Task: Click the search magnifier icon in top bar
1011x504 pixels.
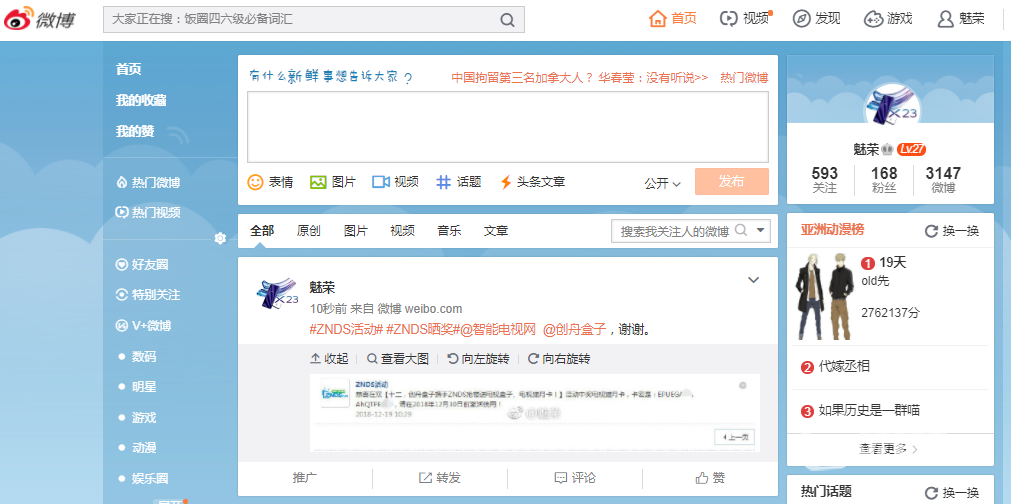Action: click(x=507, y=20)
